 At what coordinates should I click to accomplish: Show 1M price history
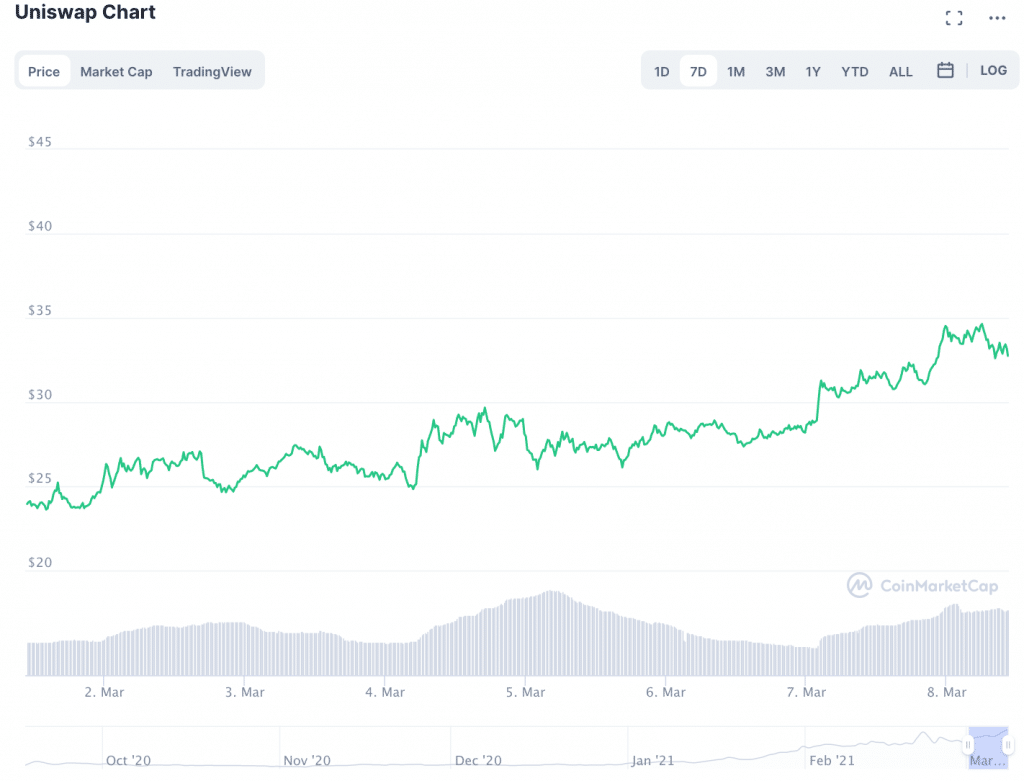tap(736, 72)
